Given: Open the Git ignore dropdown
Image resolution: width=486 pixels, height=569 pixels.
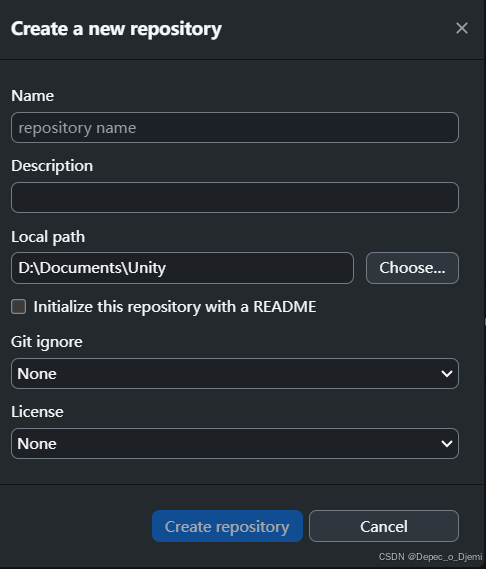Looking at the screenshot, I should coord(235,373).
